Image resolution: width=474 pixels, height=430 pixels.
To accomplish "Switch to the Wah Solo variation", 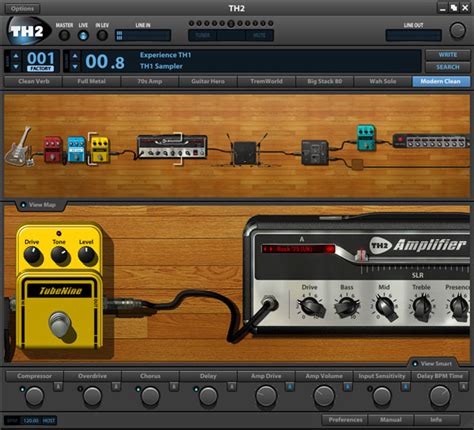I will click(383, 81).
